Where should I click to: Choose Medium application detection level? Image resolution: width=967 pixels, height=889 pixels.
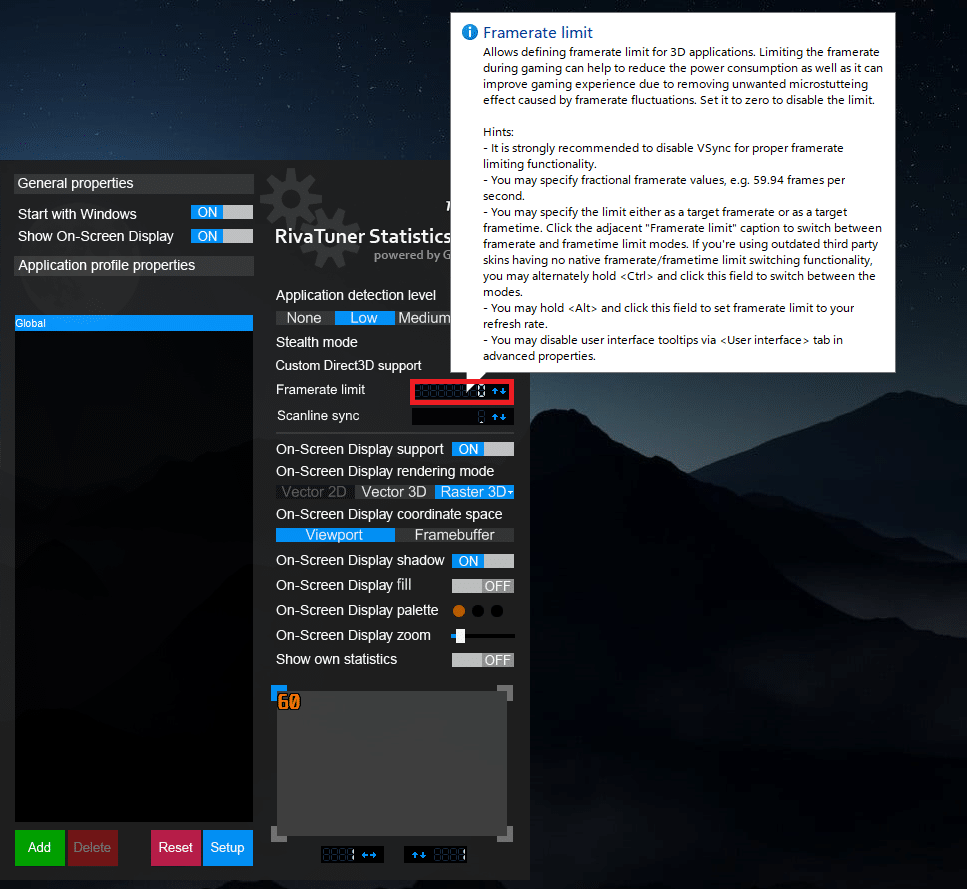tap(424, 318)
